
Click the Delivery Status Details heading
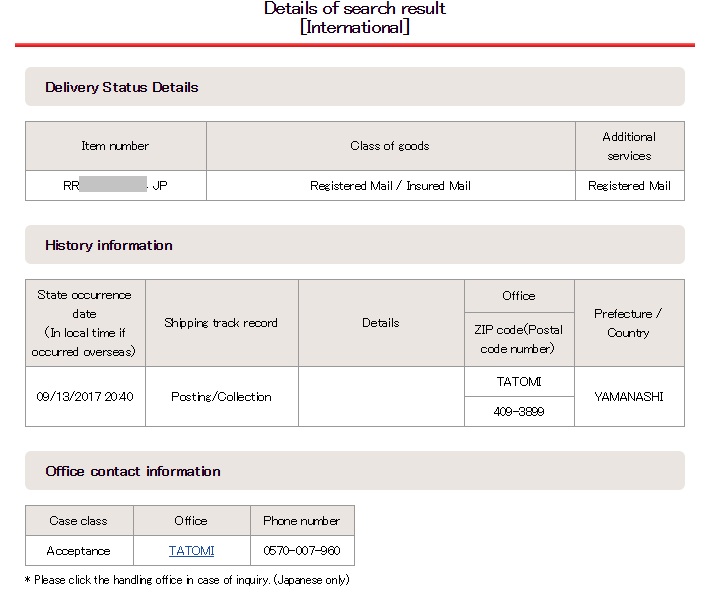(122, 87)
